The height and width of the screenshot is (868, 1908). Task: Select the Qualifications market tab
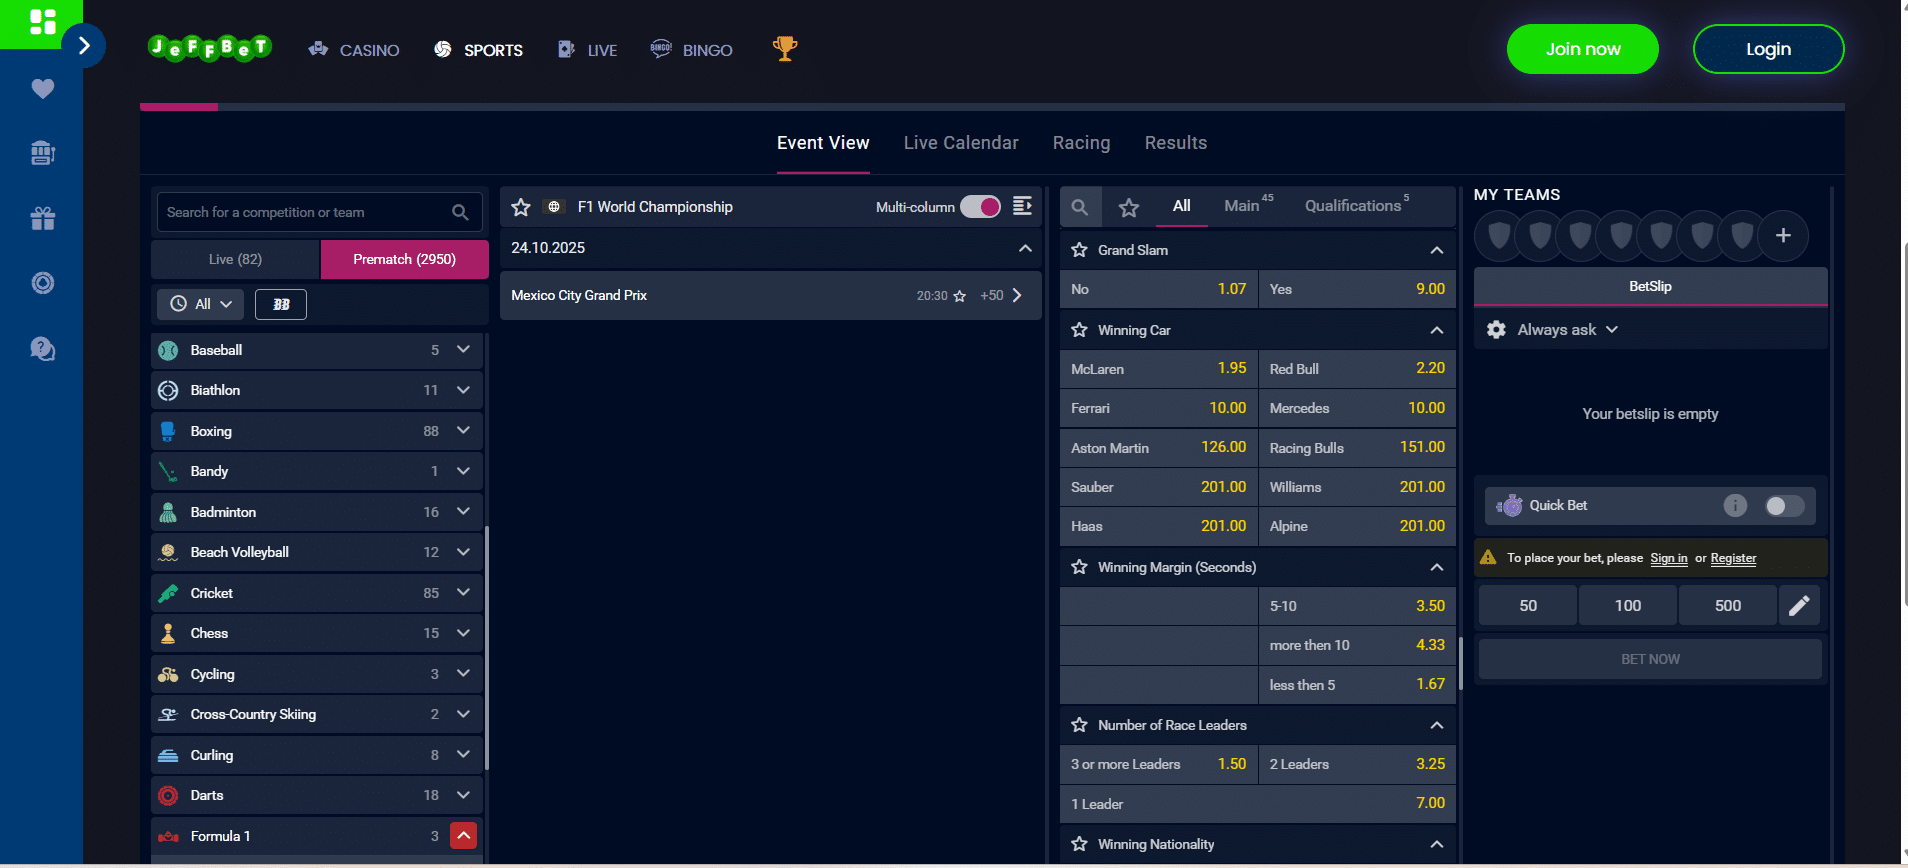pyautogui.click(x=1352, y=206)
